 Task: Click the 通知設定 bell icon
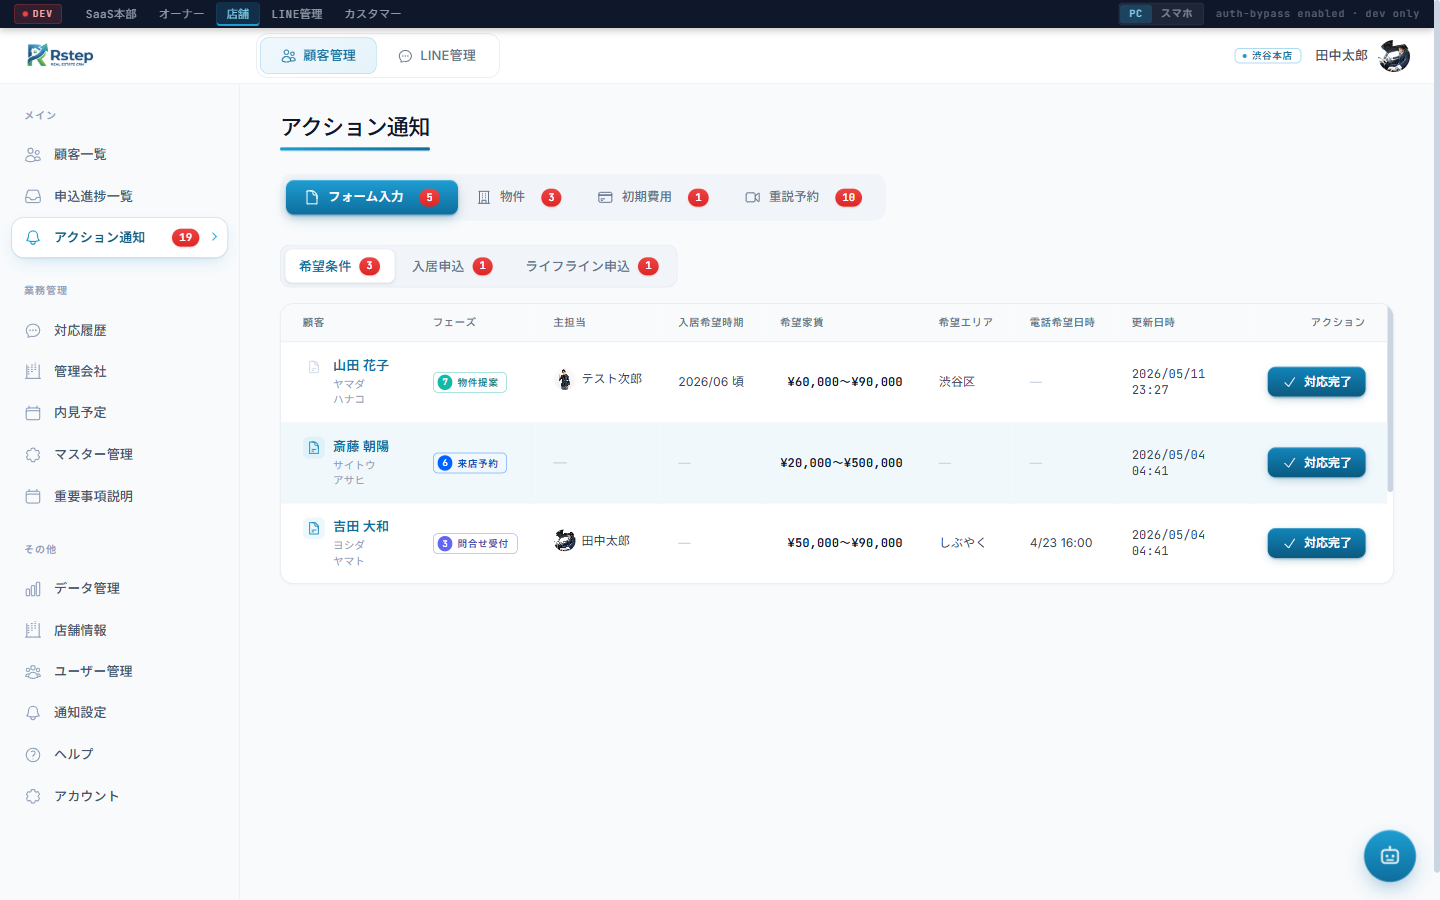tap(33, 713)
